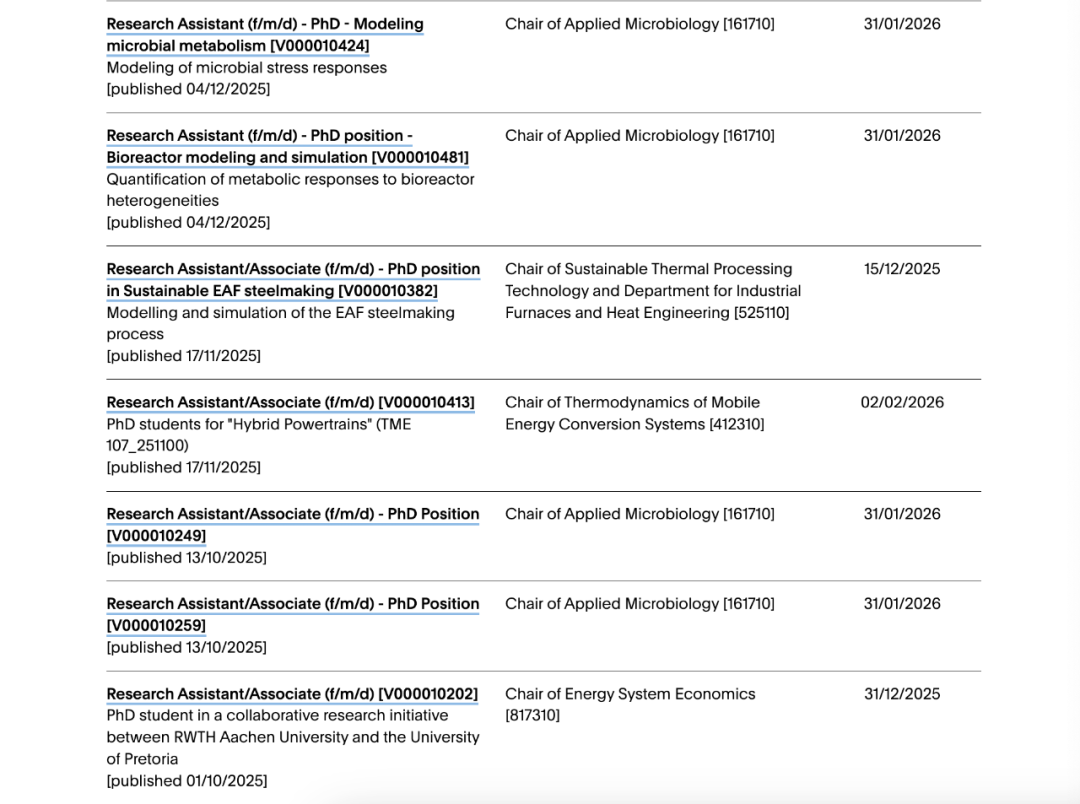Viewport: 1080px width, 804px height.
Task: Click the Chair of Energy System Economics text
Action: click(x=630, y=693)
